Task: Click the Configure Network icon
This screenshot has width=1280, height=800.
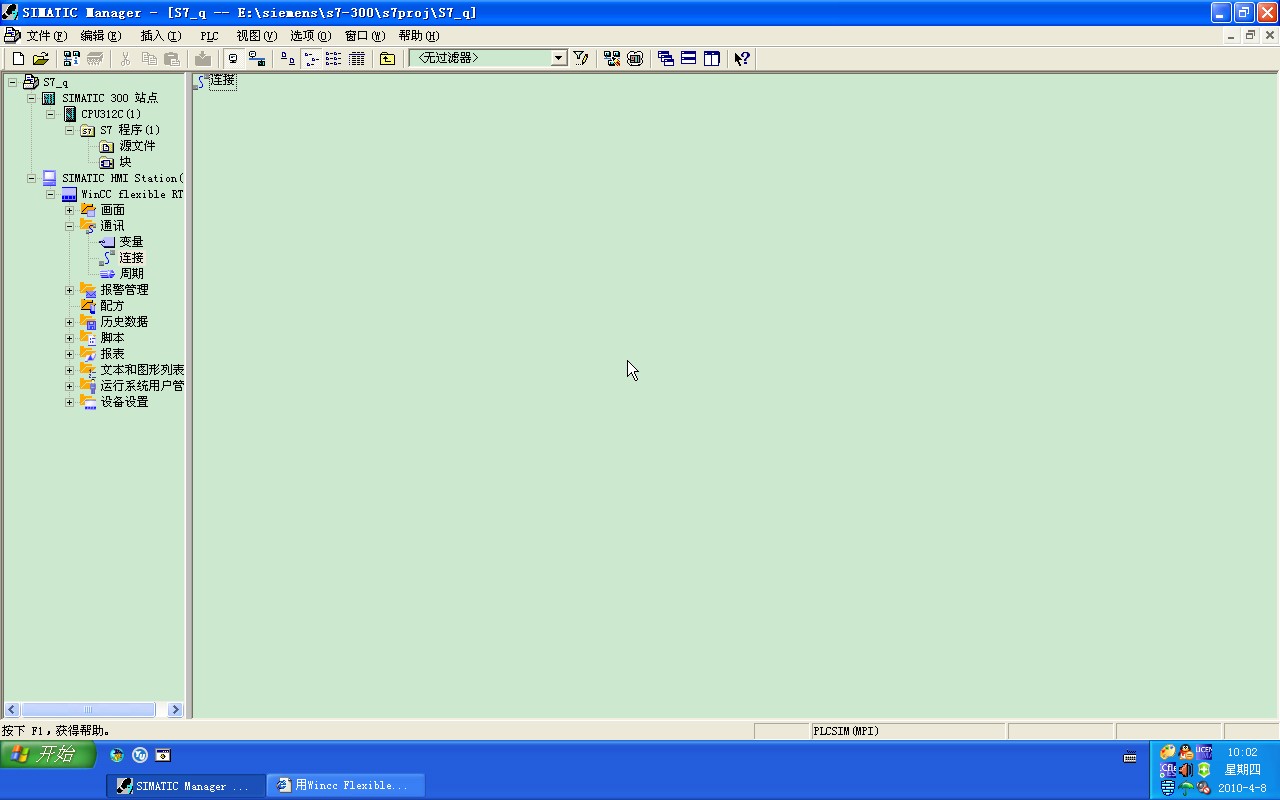Action: [612, 59]
